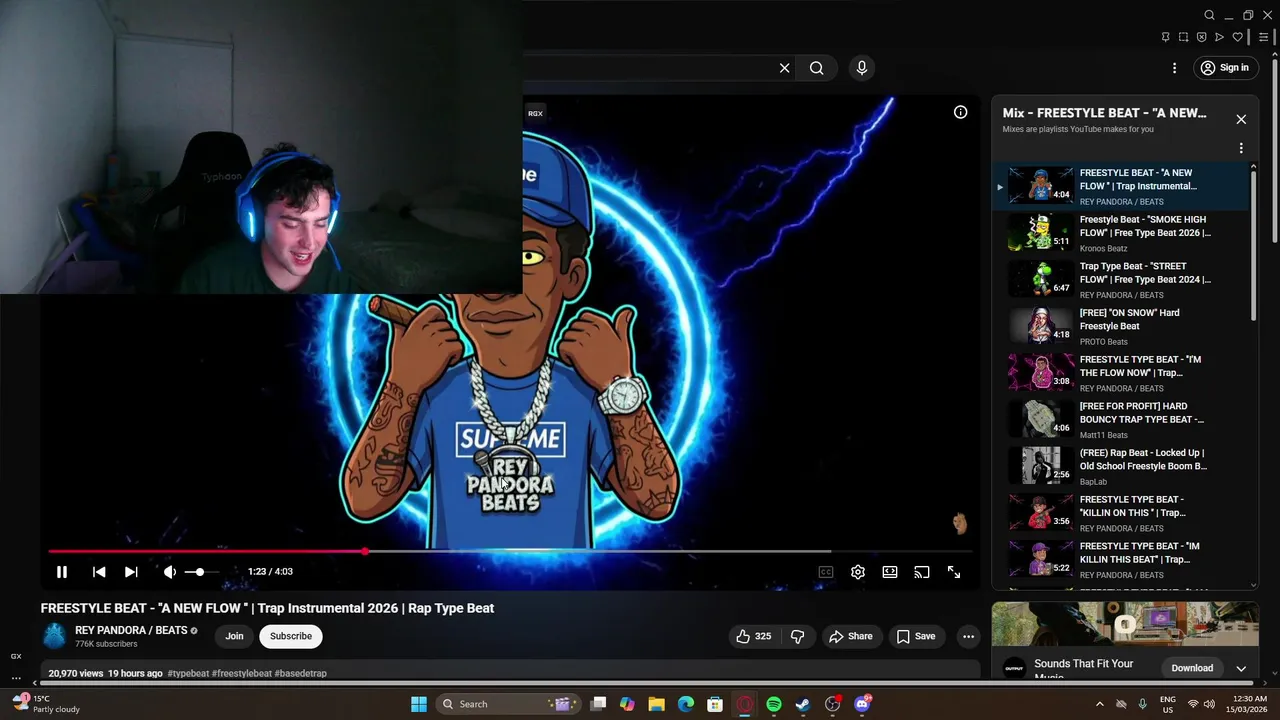Image resolution: width=1280 pixels, height=720 pixels.
Task: Like the video (325 likes)
Action: [754, 636]
